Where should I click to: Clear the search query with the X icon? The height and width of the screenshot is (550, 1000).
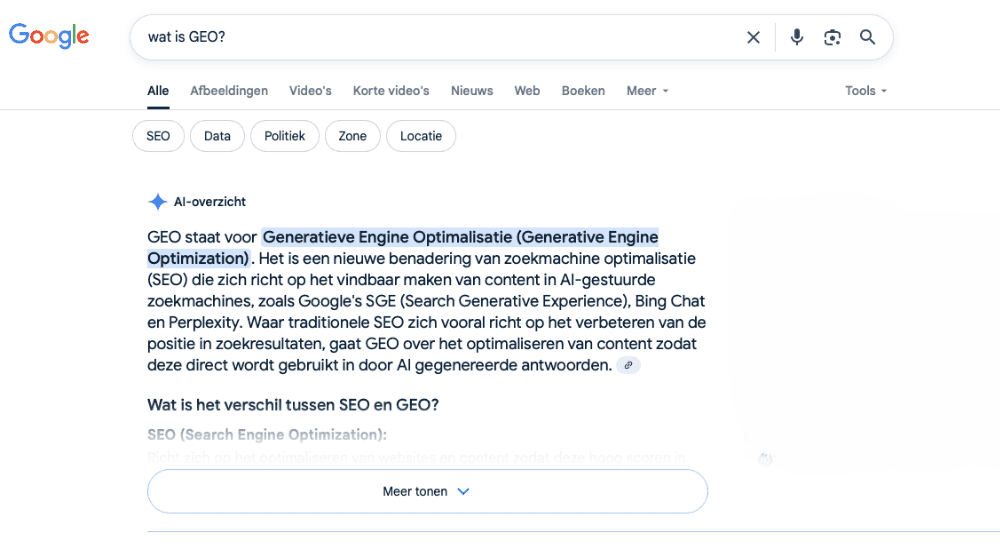coord(753,37)
